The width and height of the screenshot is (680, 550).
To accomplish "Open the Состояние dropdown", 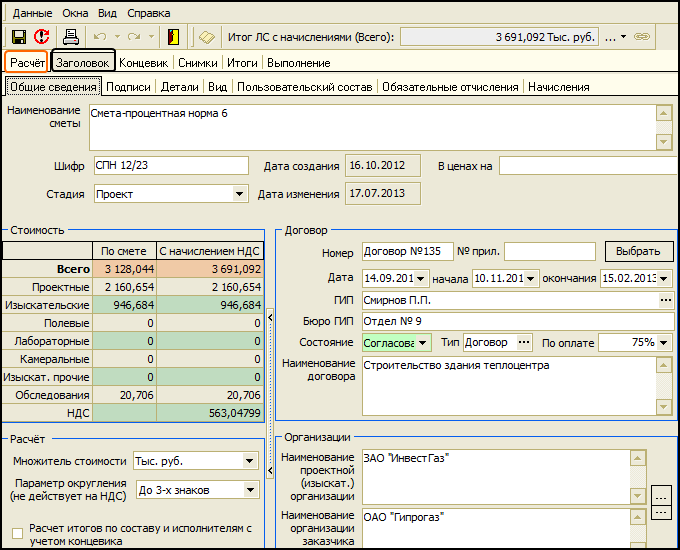I will [423, 342].
